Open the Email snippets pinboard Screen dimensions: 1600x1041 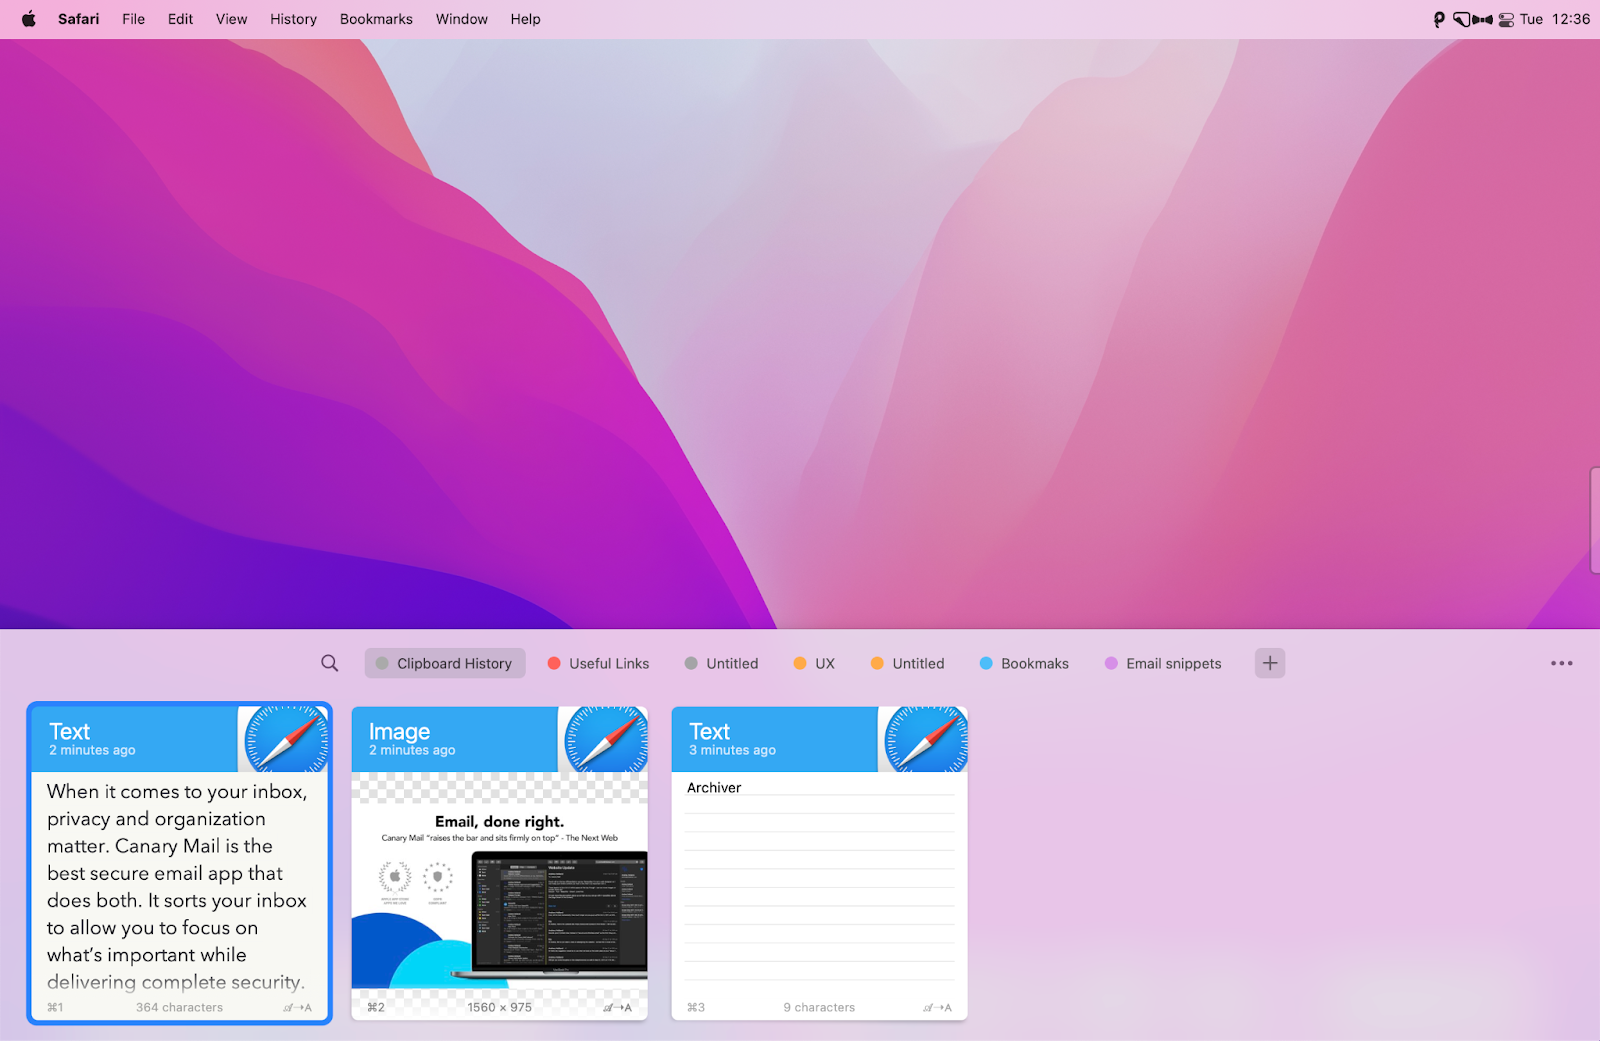tap(1163, 663)
